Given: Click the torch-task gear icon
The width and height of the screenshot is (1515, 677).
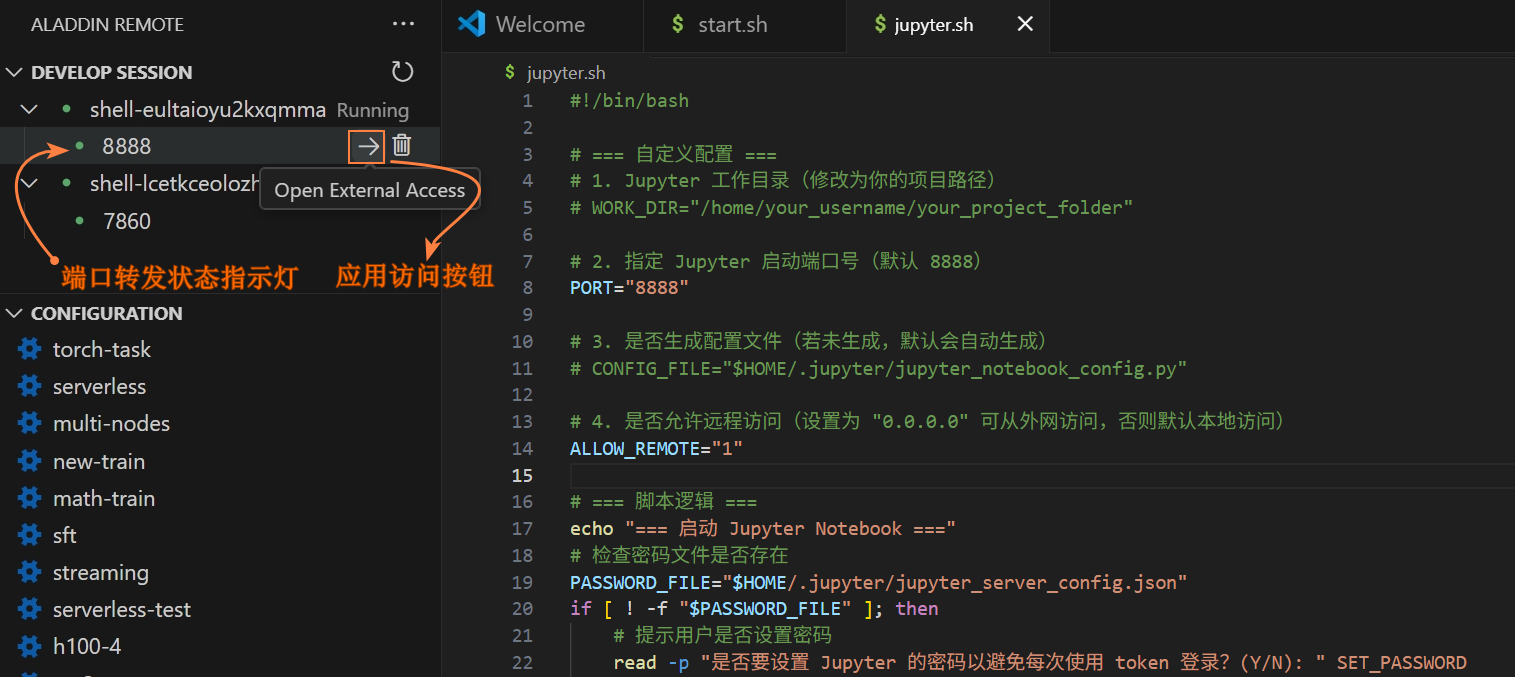Looking at the screenshot, I should pos(30,350).
